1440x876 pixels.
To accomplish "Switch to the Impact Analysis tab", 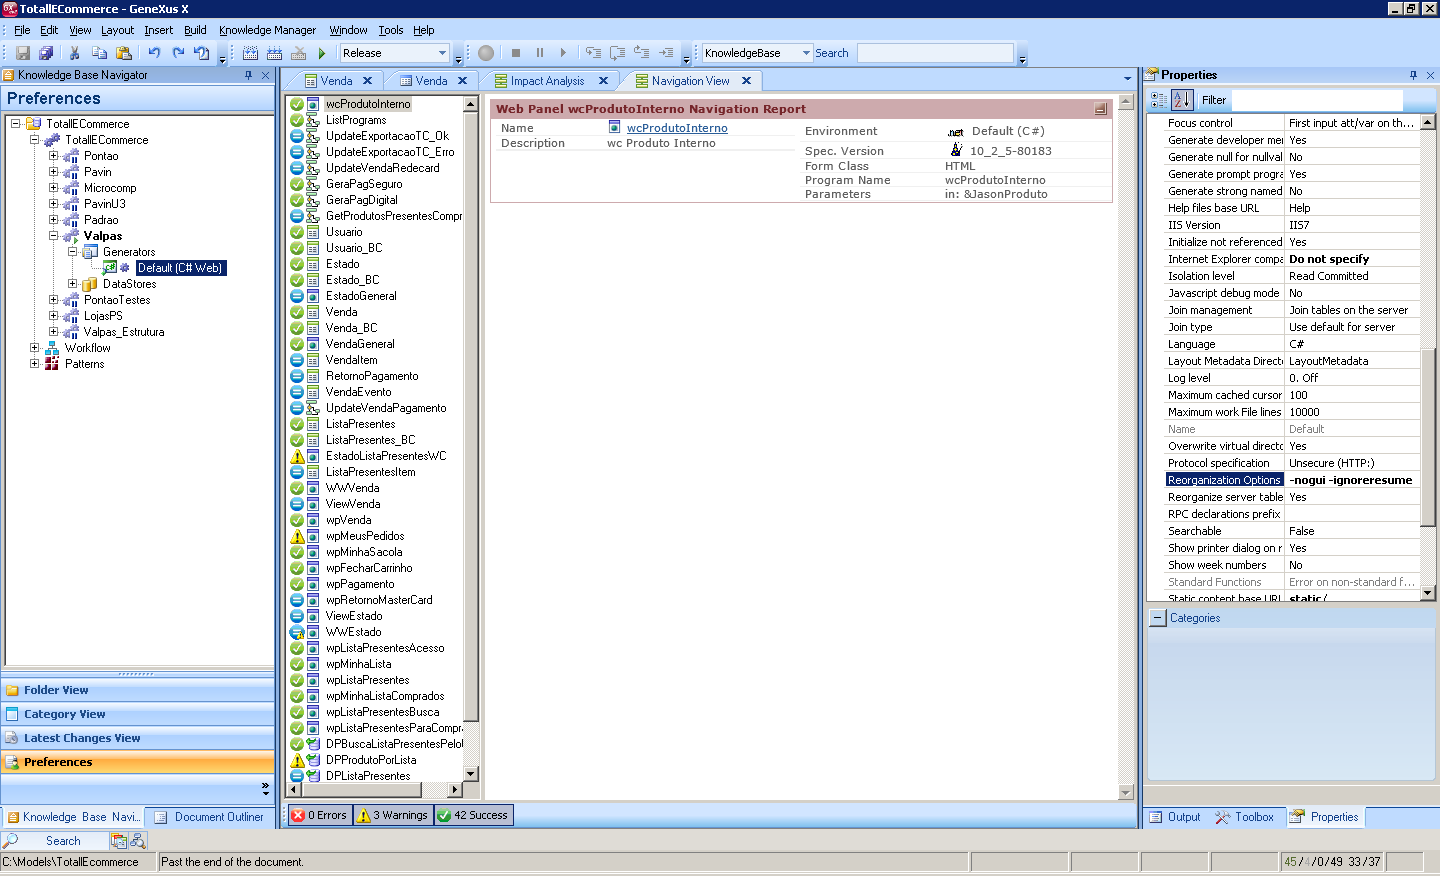I will coord(546,81).
